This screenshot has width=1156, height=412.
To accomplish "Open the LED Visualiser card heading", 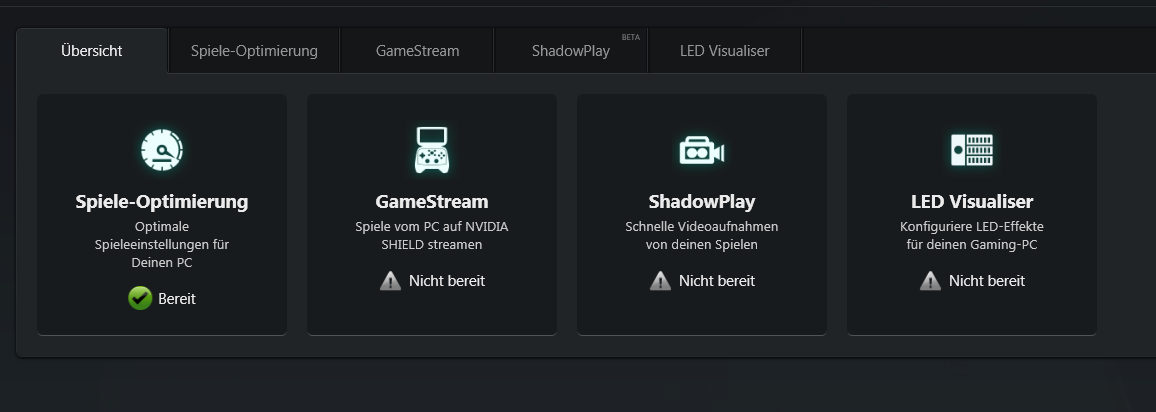I will pyautogui.click(x=972, y=202).
